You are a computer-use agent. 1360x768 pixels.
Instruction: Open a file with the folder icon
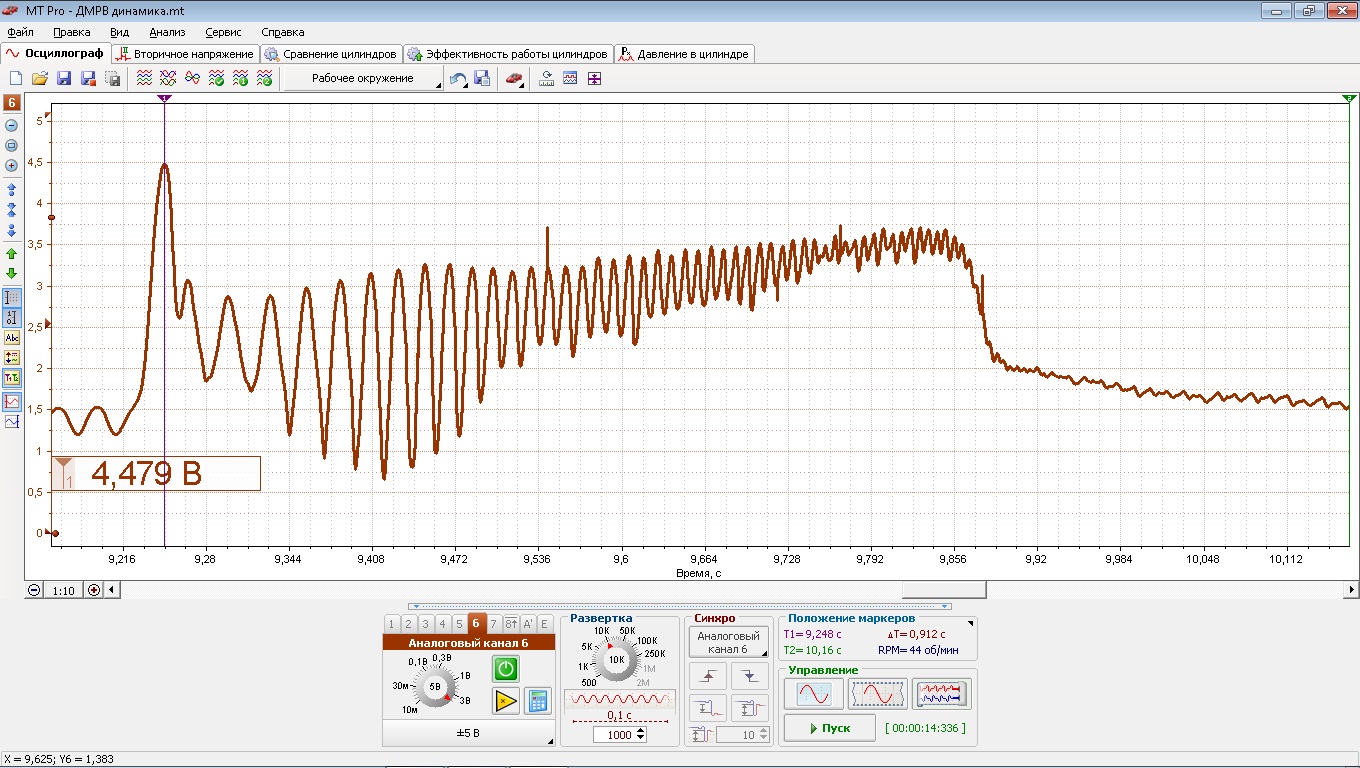click(x=40, y=78)
